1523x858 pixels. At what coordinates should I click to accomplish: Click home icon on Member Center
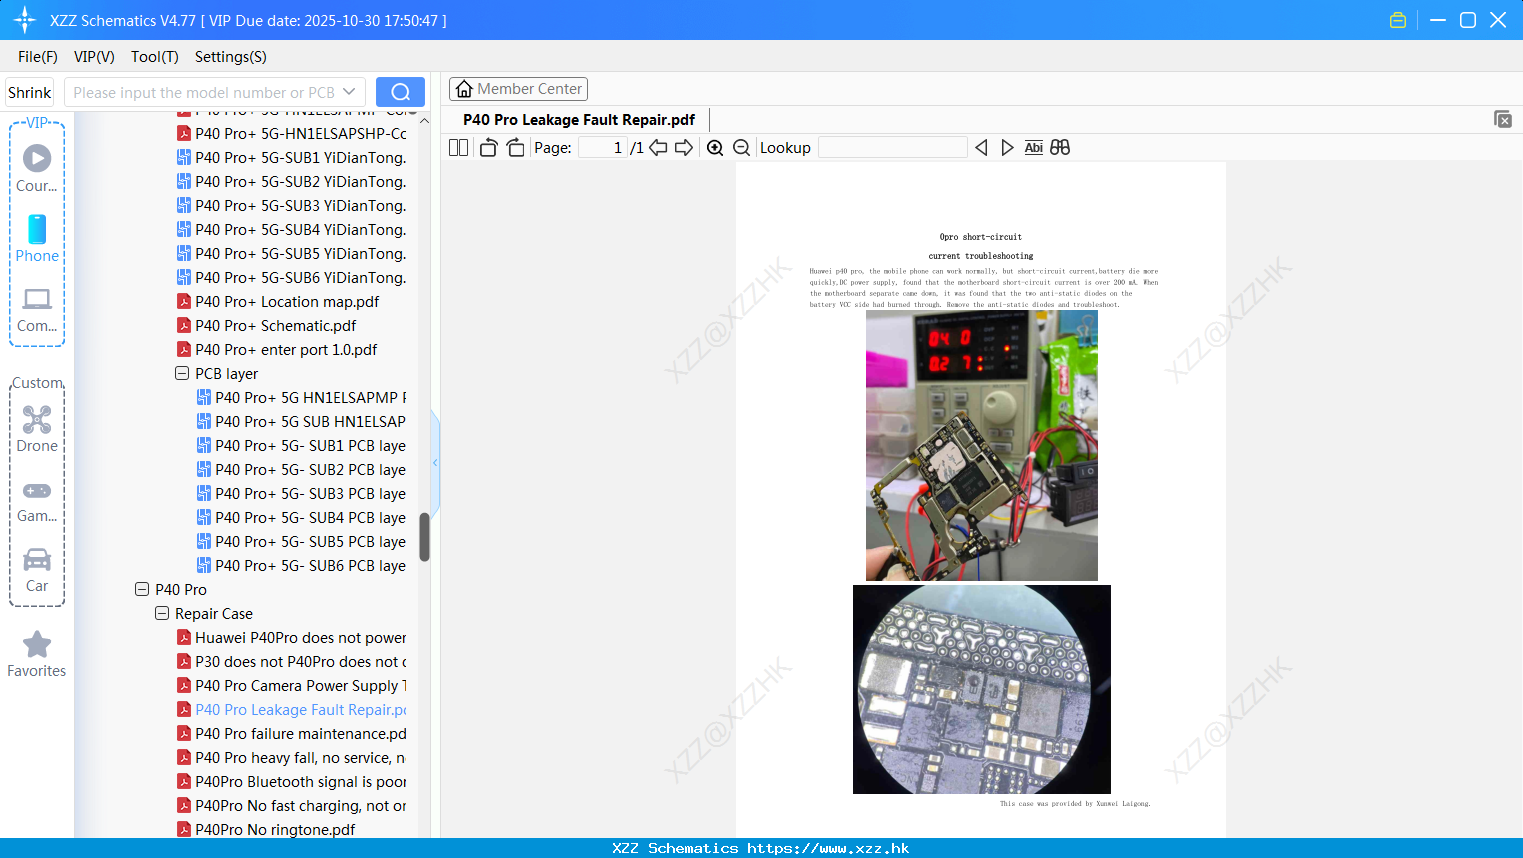coord(464,89)
